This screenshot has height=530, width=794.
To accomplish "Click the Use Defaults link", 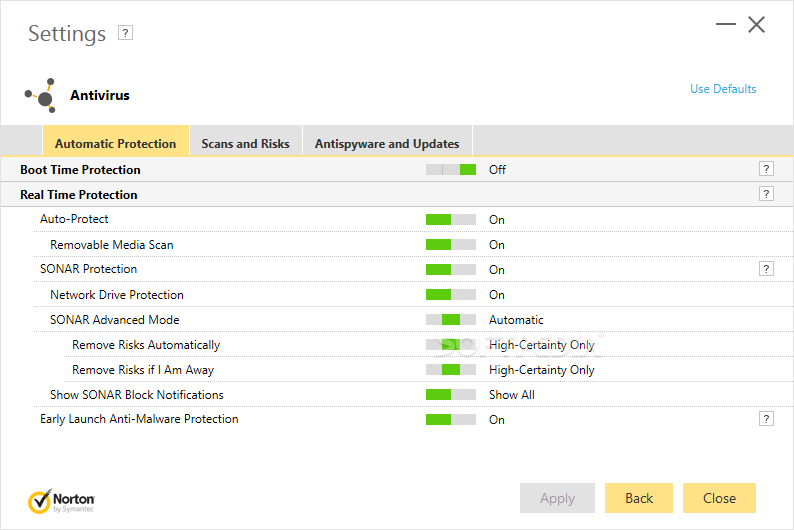I will pyautogui.click(x=723, y=89).
